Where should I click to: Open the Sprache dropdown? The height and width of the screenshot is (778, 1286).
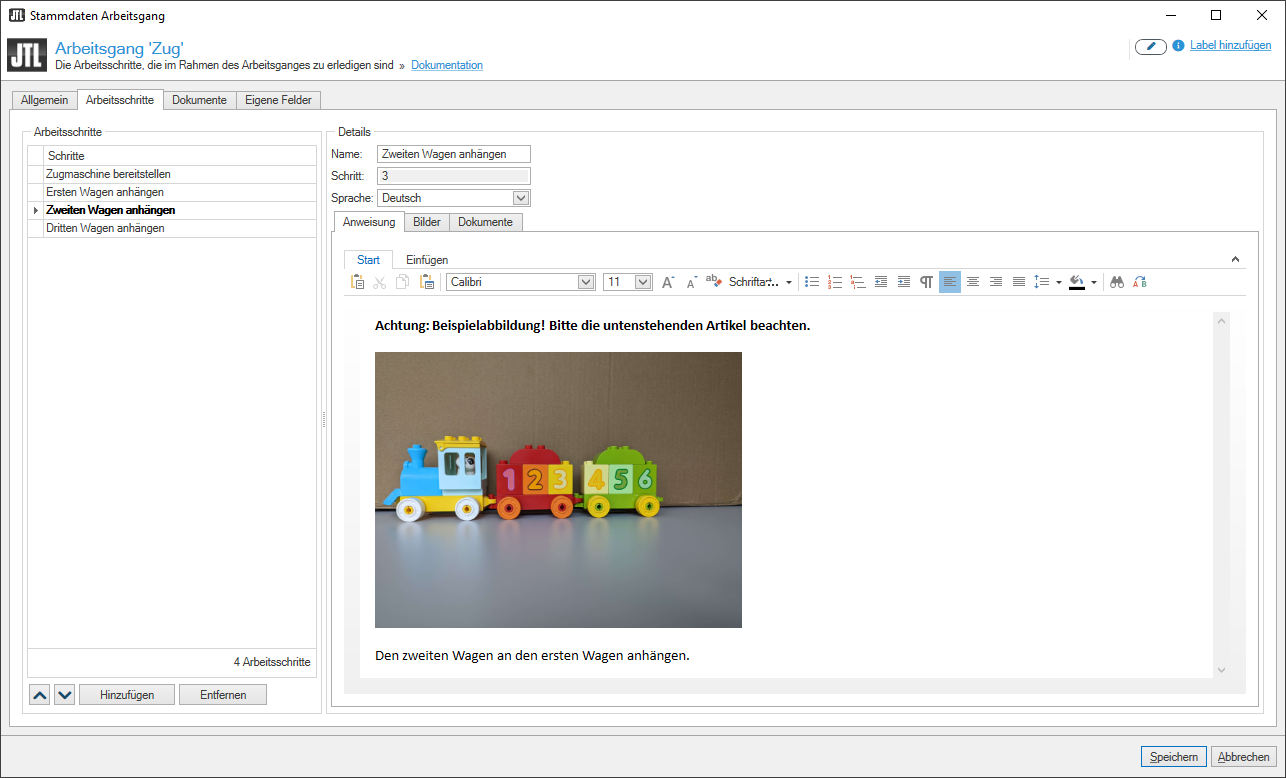(520, 198)
